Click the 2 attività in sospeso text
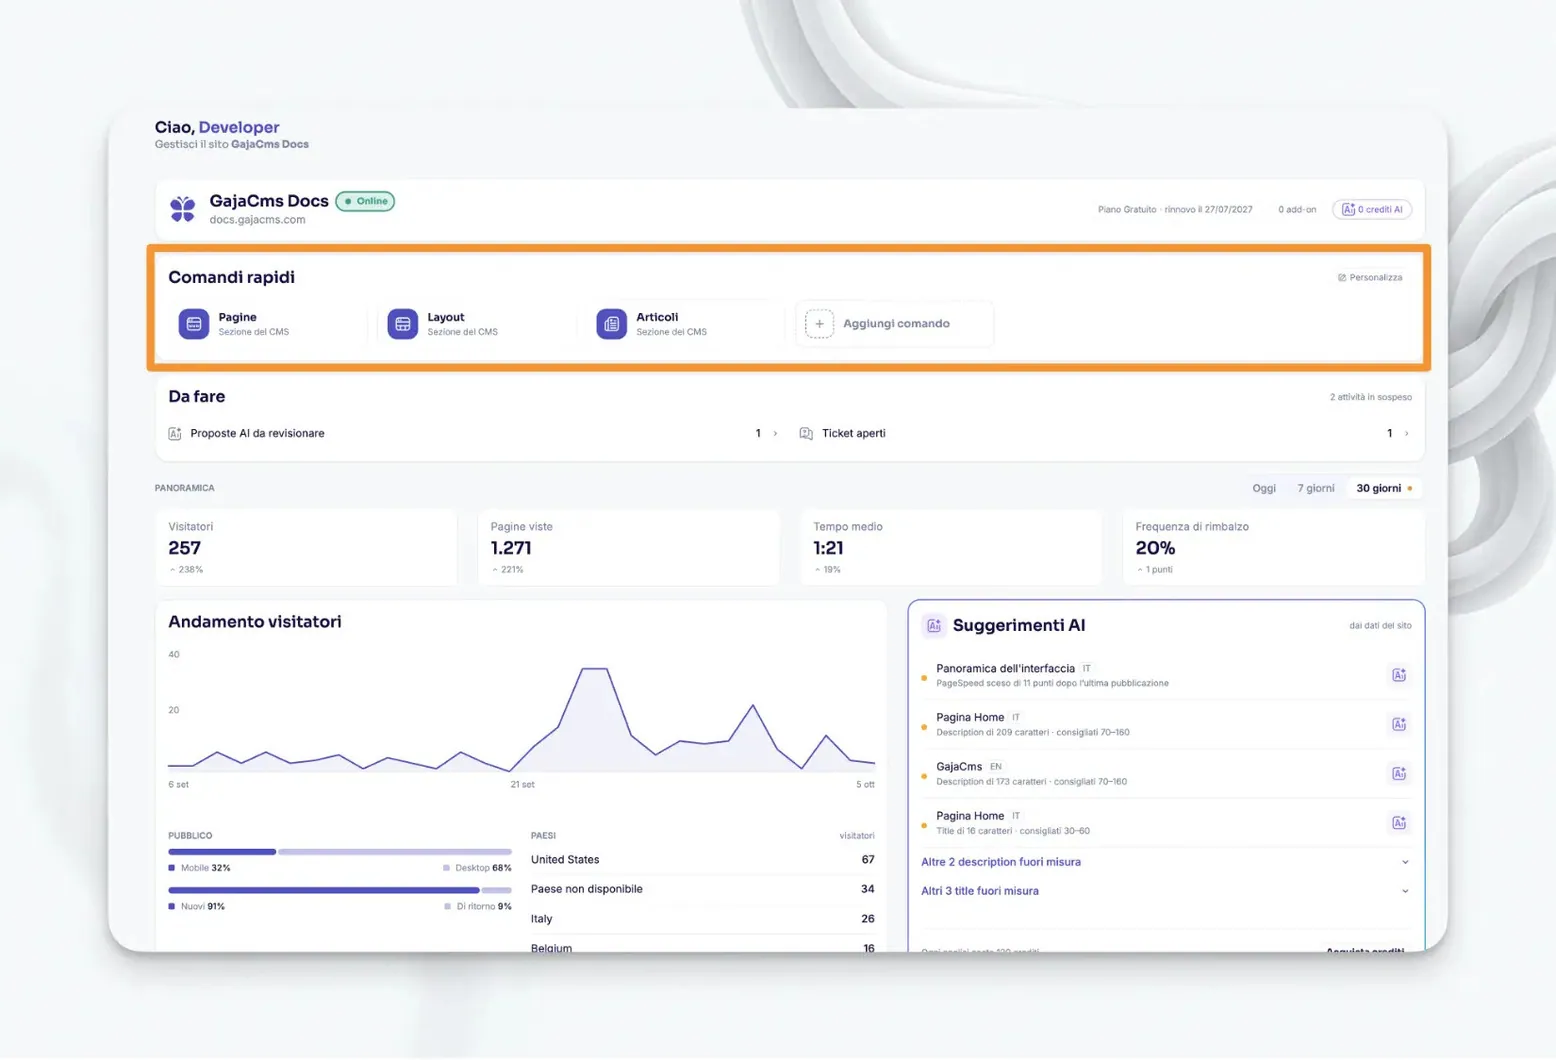Image resolution: width=1556 pixels, height=1060 pixels. tap(1370, 397)
